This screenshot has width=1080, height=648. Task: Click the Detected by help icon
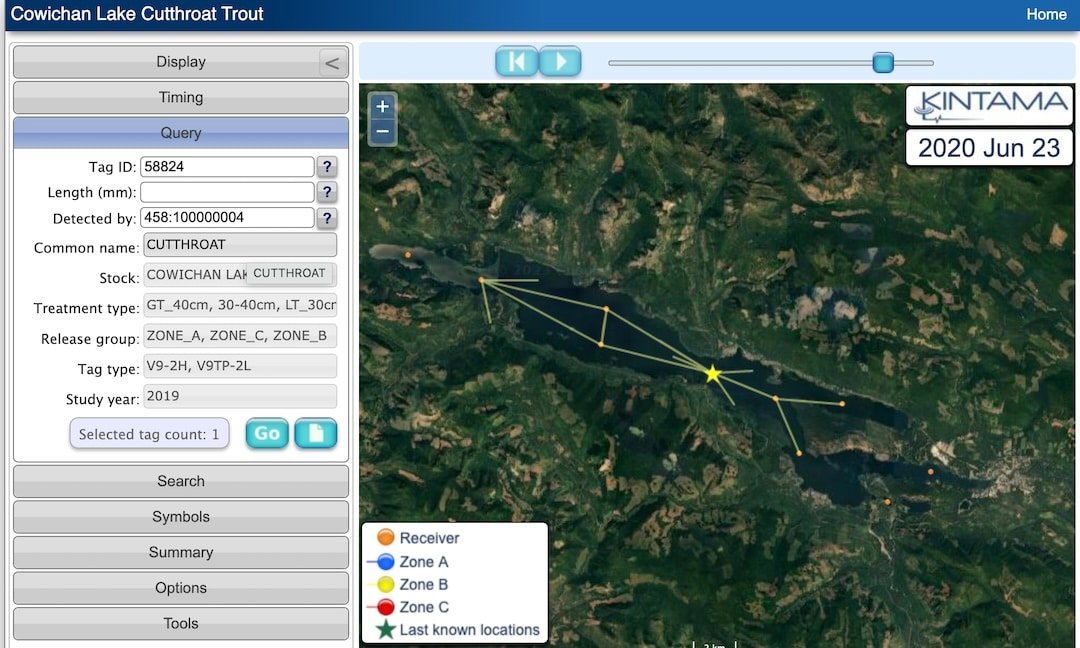coord(327,218)
